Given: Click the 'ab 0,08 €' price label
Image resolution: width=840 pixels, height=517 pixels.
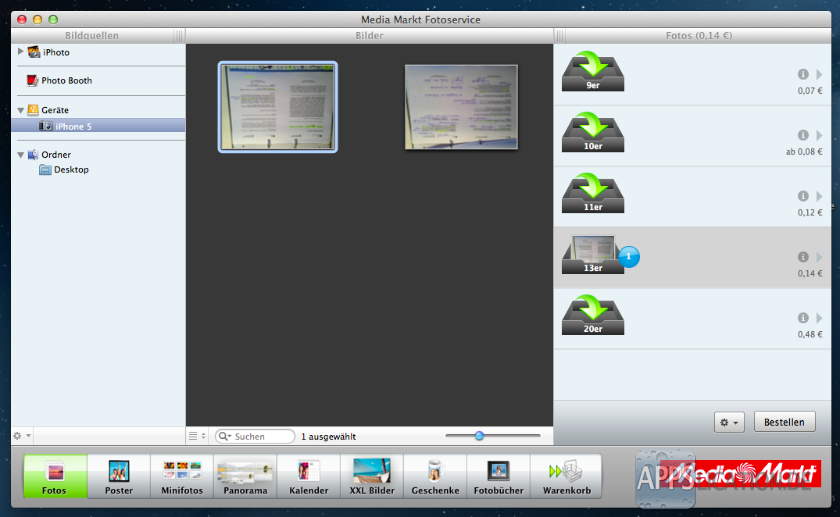Looking at the screenshot, I should click(x=804, y=152).
